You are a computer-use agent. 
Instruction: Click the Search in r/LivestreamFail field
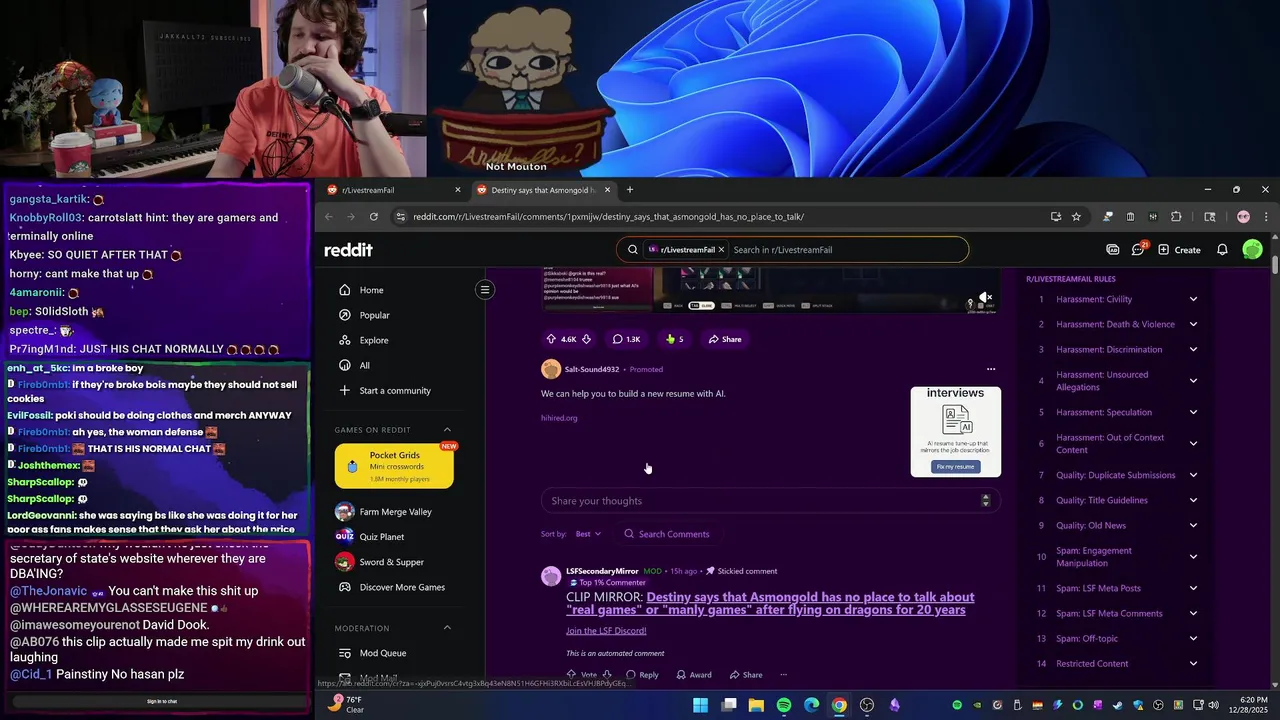(x=848, y=250)
